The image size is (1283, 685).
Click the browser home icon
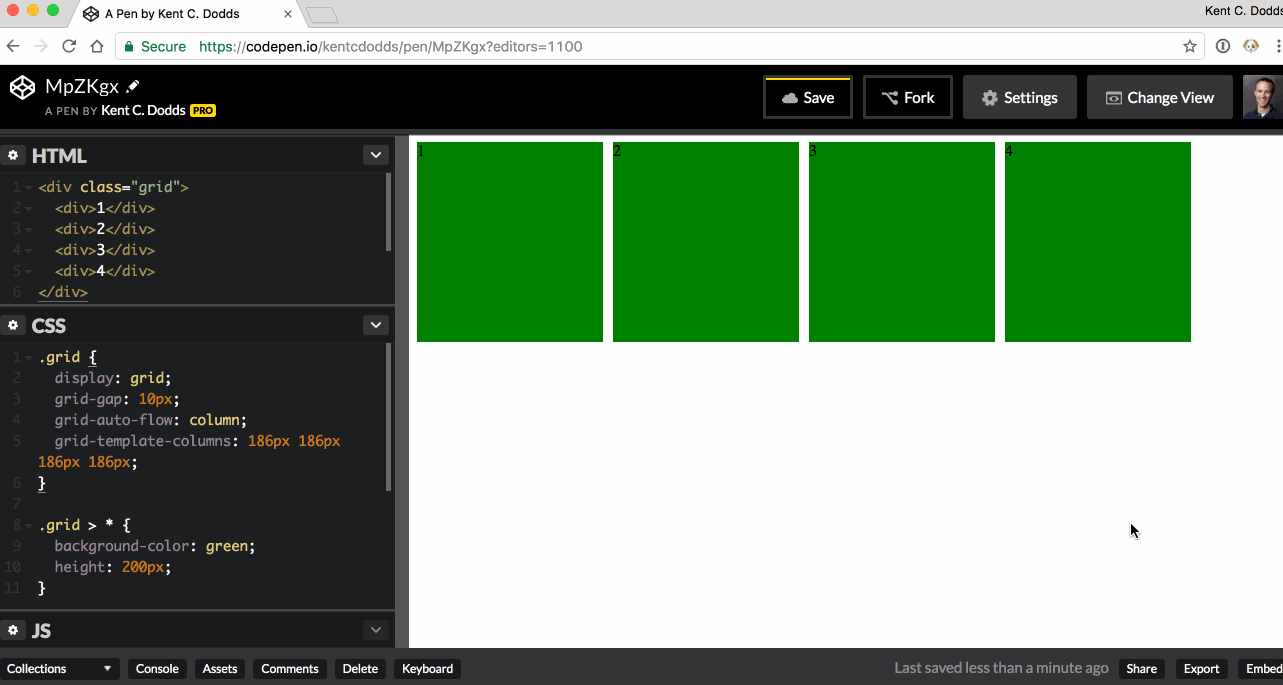97,46
